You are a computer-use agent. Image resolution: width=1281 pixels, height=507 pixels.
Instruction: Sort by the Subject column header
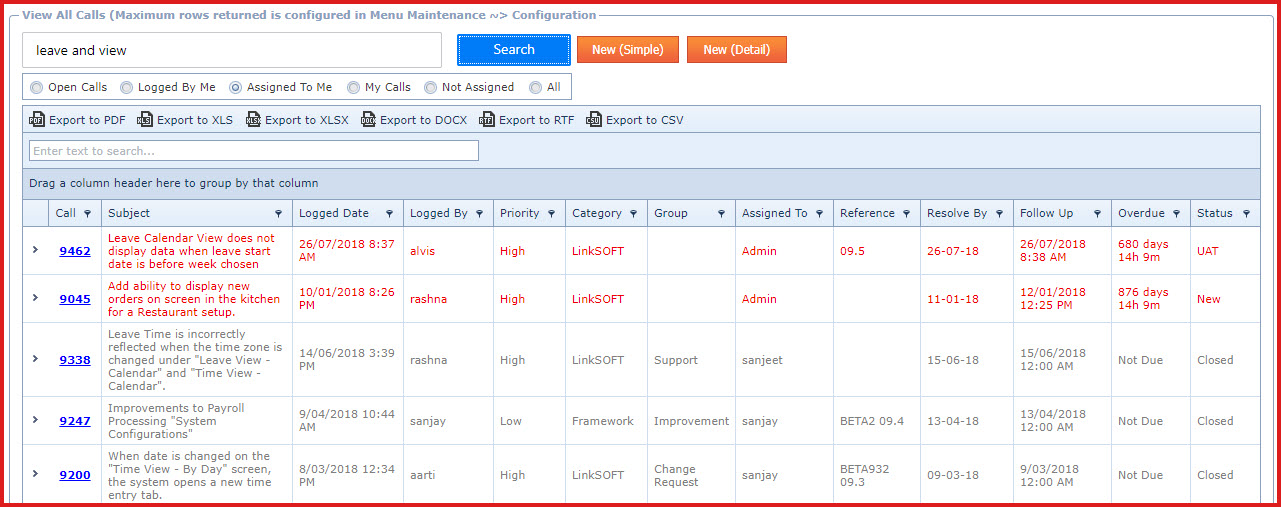(197, 213)
